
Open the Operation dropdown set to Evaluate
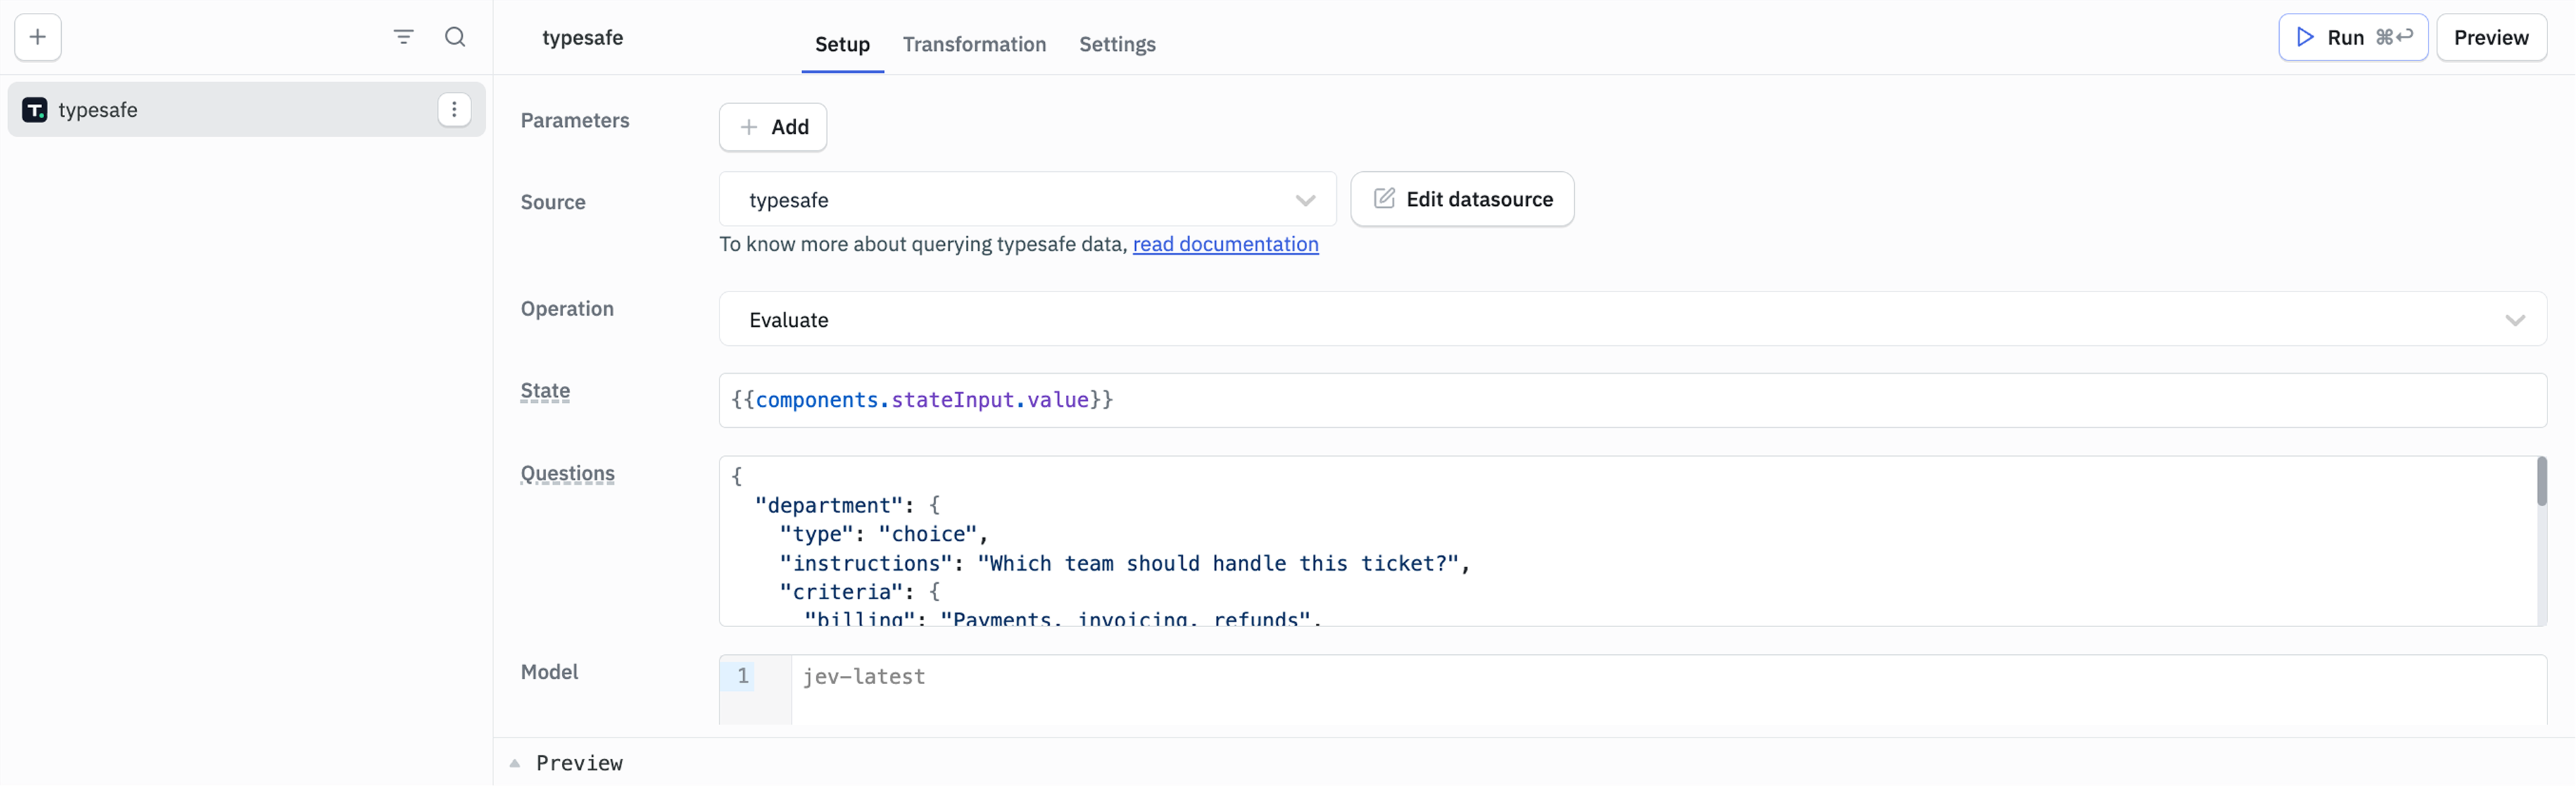point(1632,319)
